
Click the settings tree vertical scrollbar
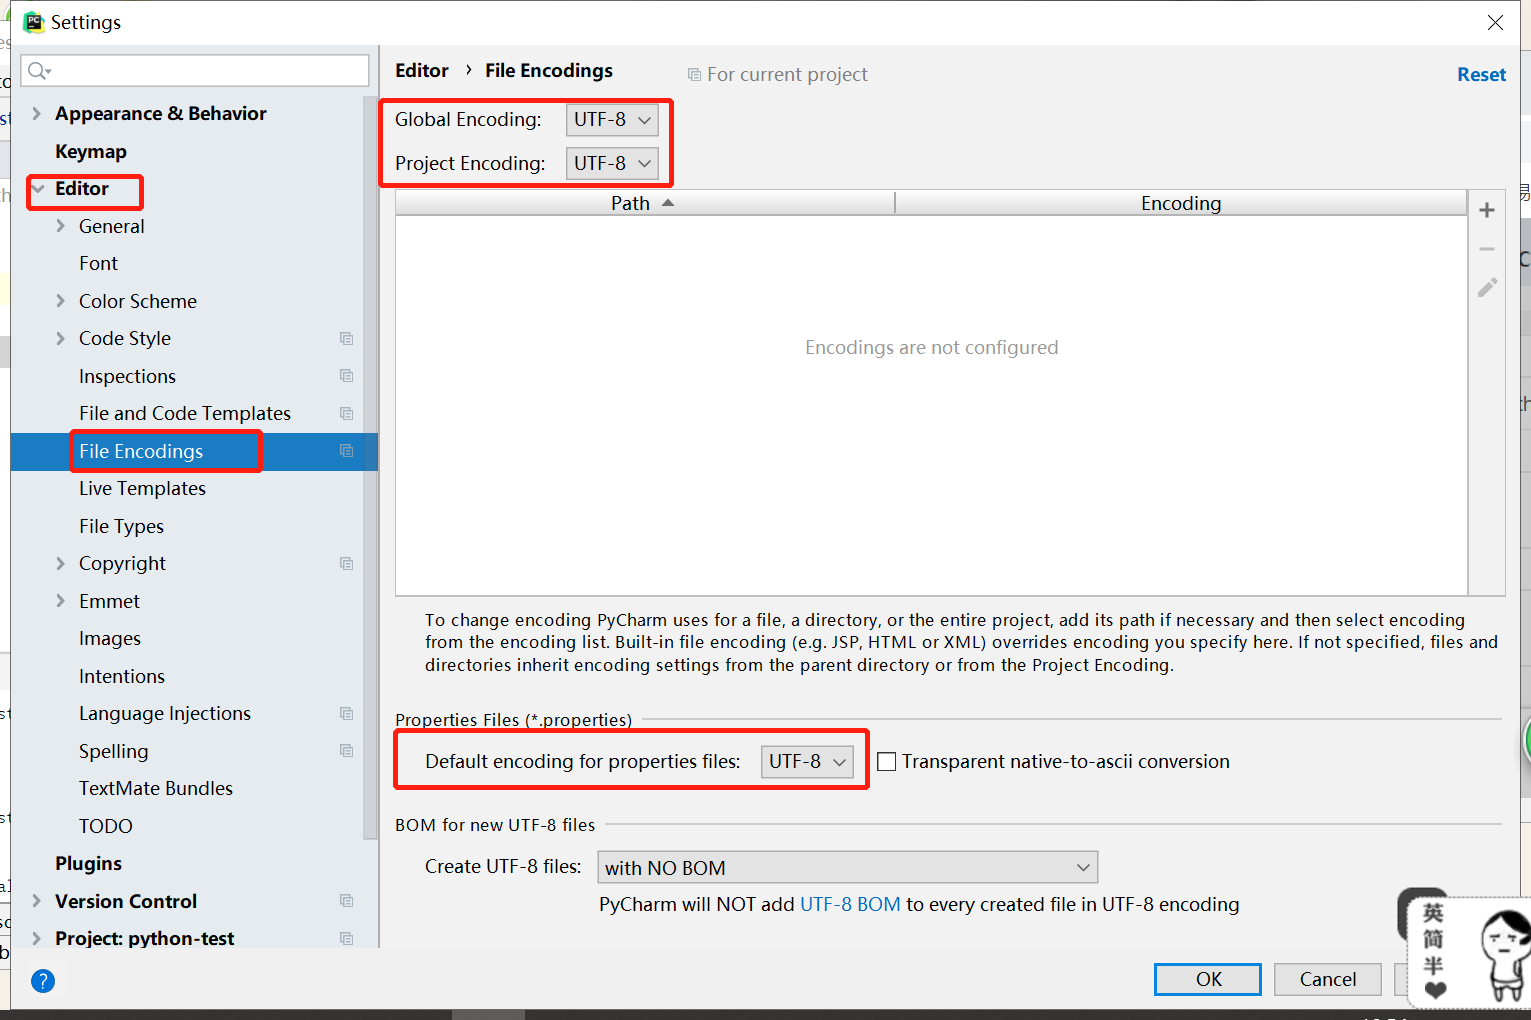[x=371, y=470]
